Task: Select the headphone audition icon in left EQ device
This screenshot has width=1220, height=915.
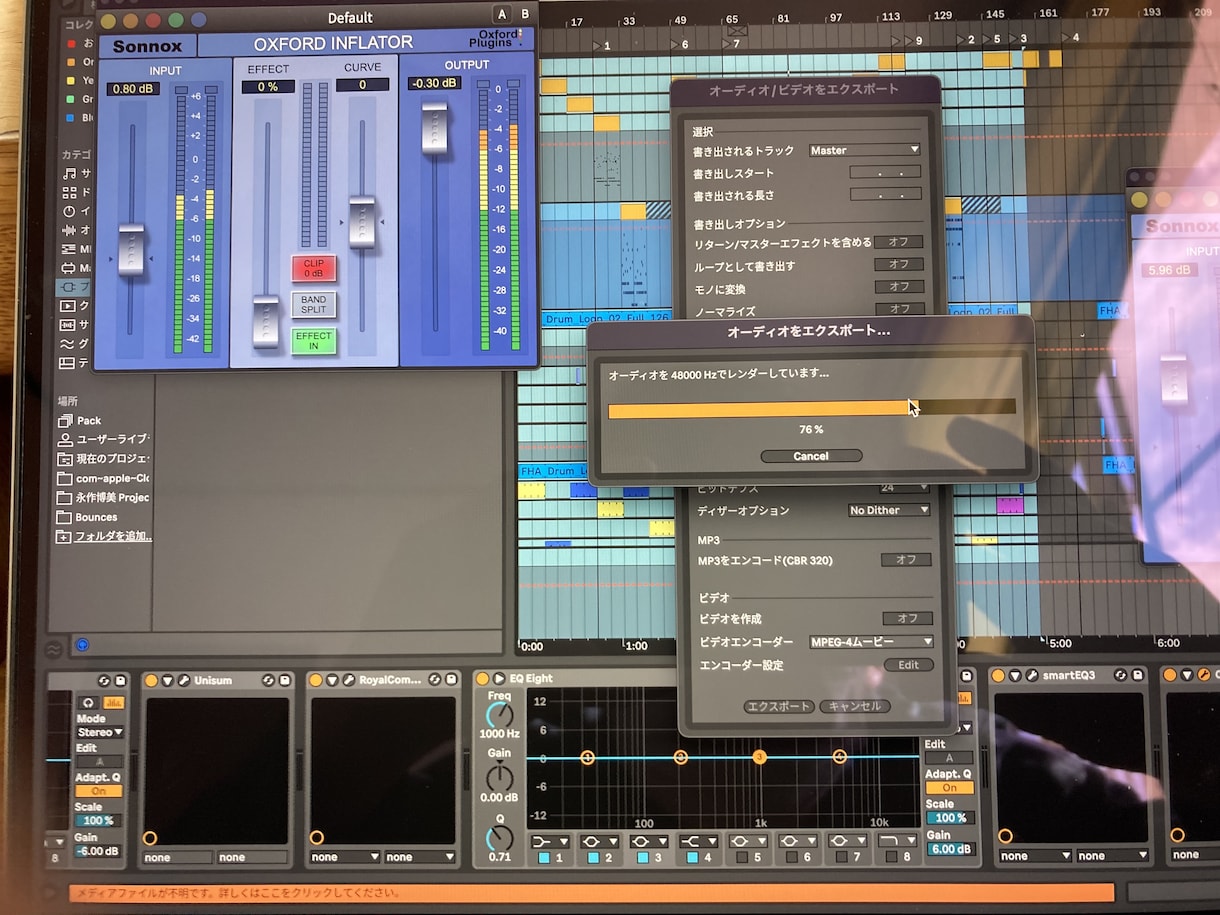Action: tap(89, 703)
